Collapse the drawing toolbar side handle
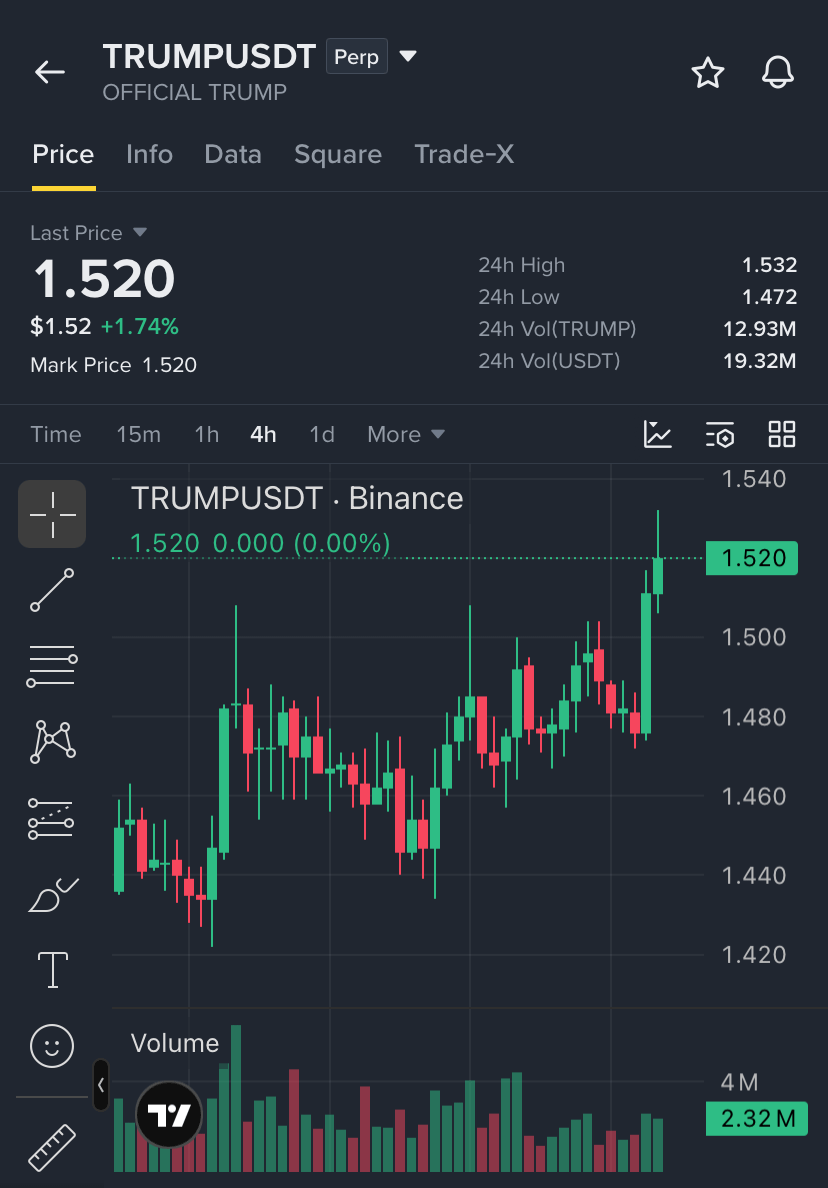 (101, 1085)
